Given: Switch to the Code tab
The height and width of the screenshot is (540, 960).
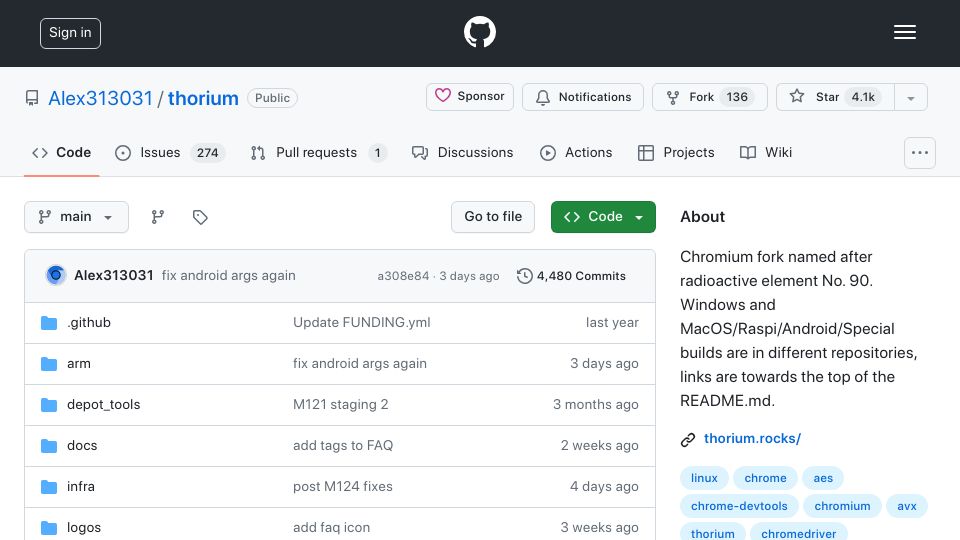Looking at the screenshot, I should 62,152.
